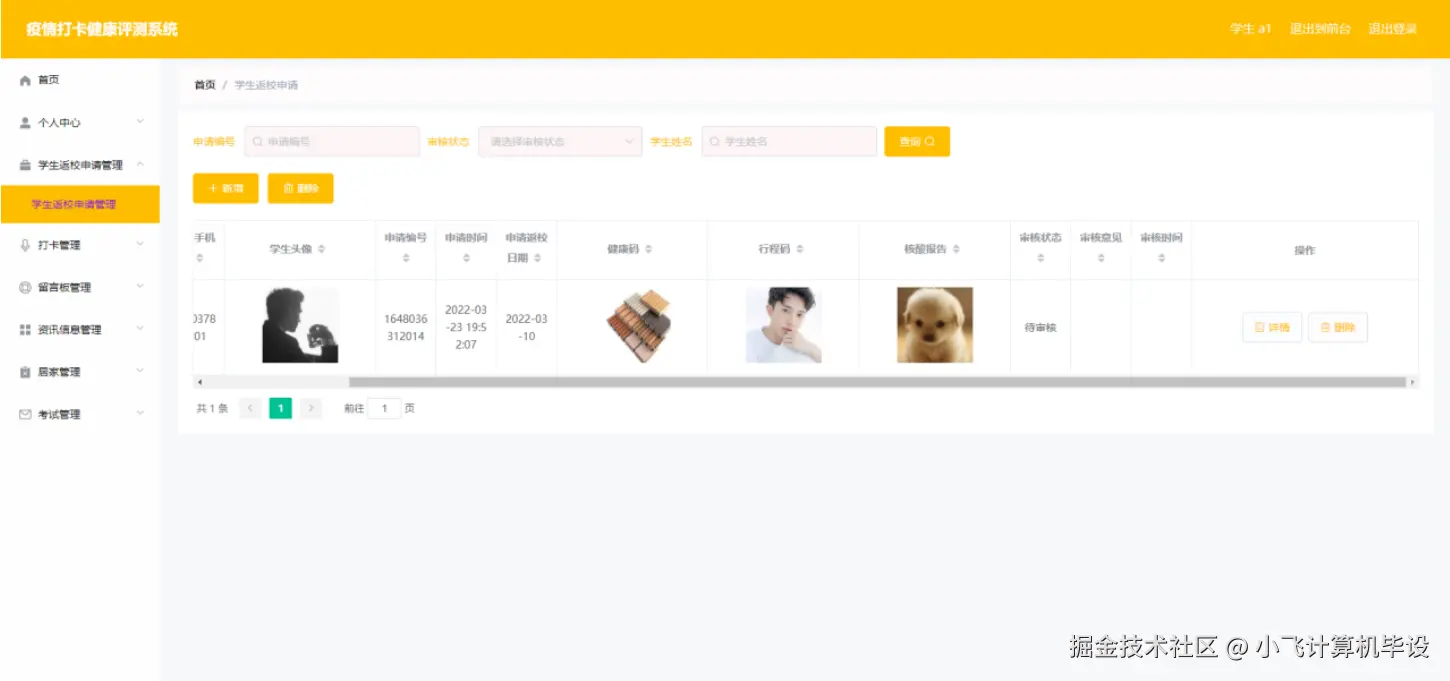
Task: Click 首页 in the breadcrumb
Action: (205, 85)
